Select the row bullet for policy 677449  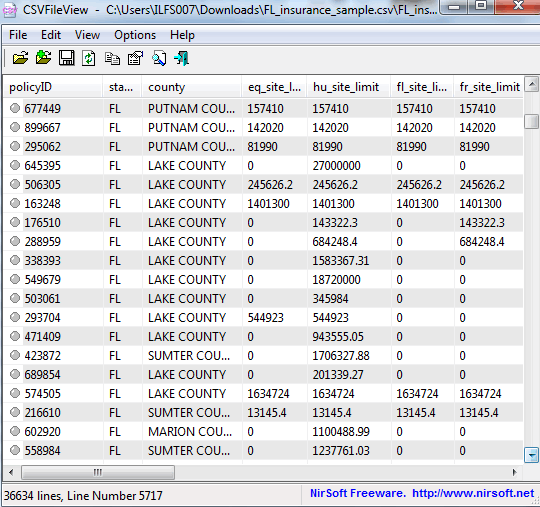coord(15,108)
